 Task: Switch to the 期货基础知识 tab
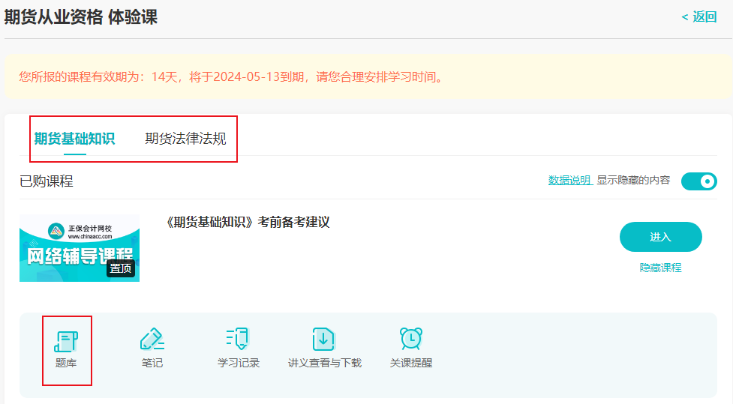point(75,139)
